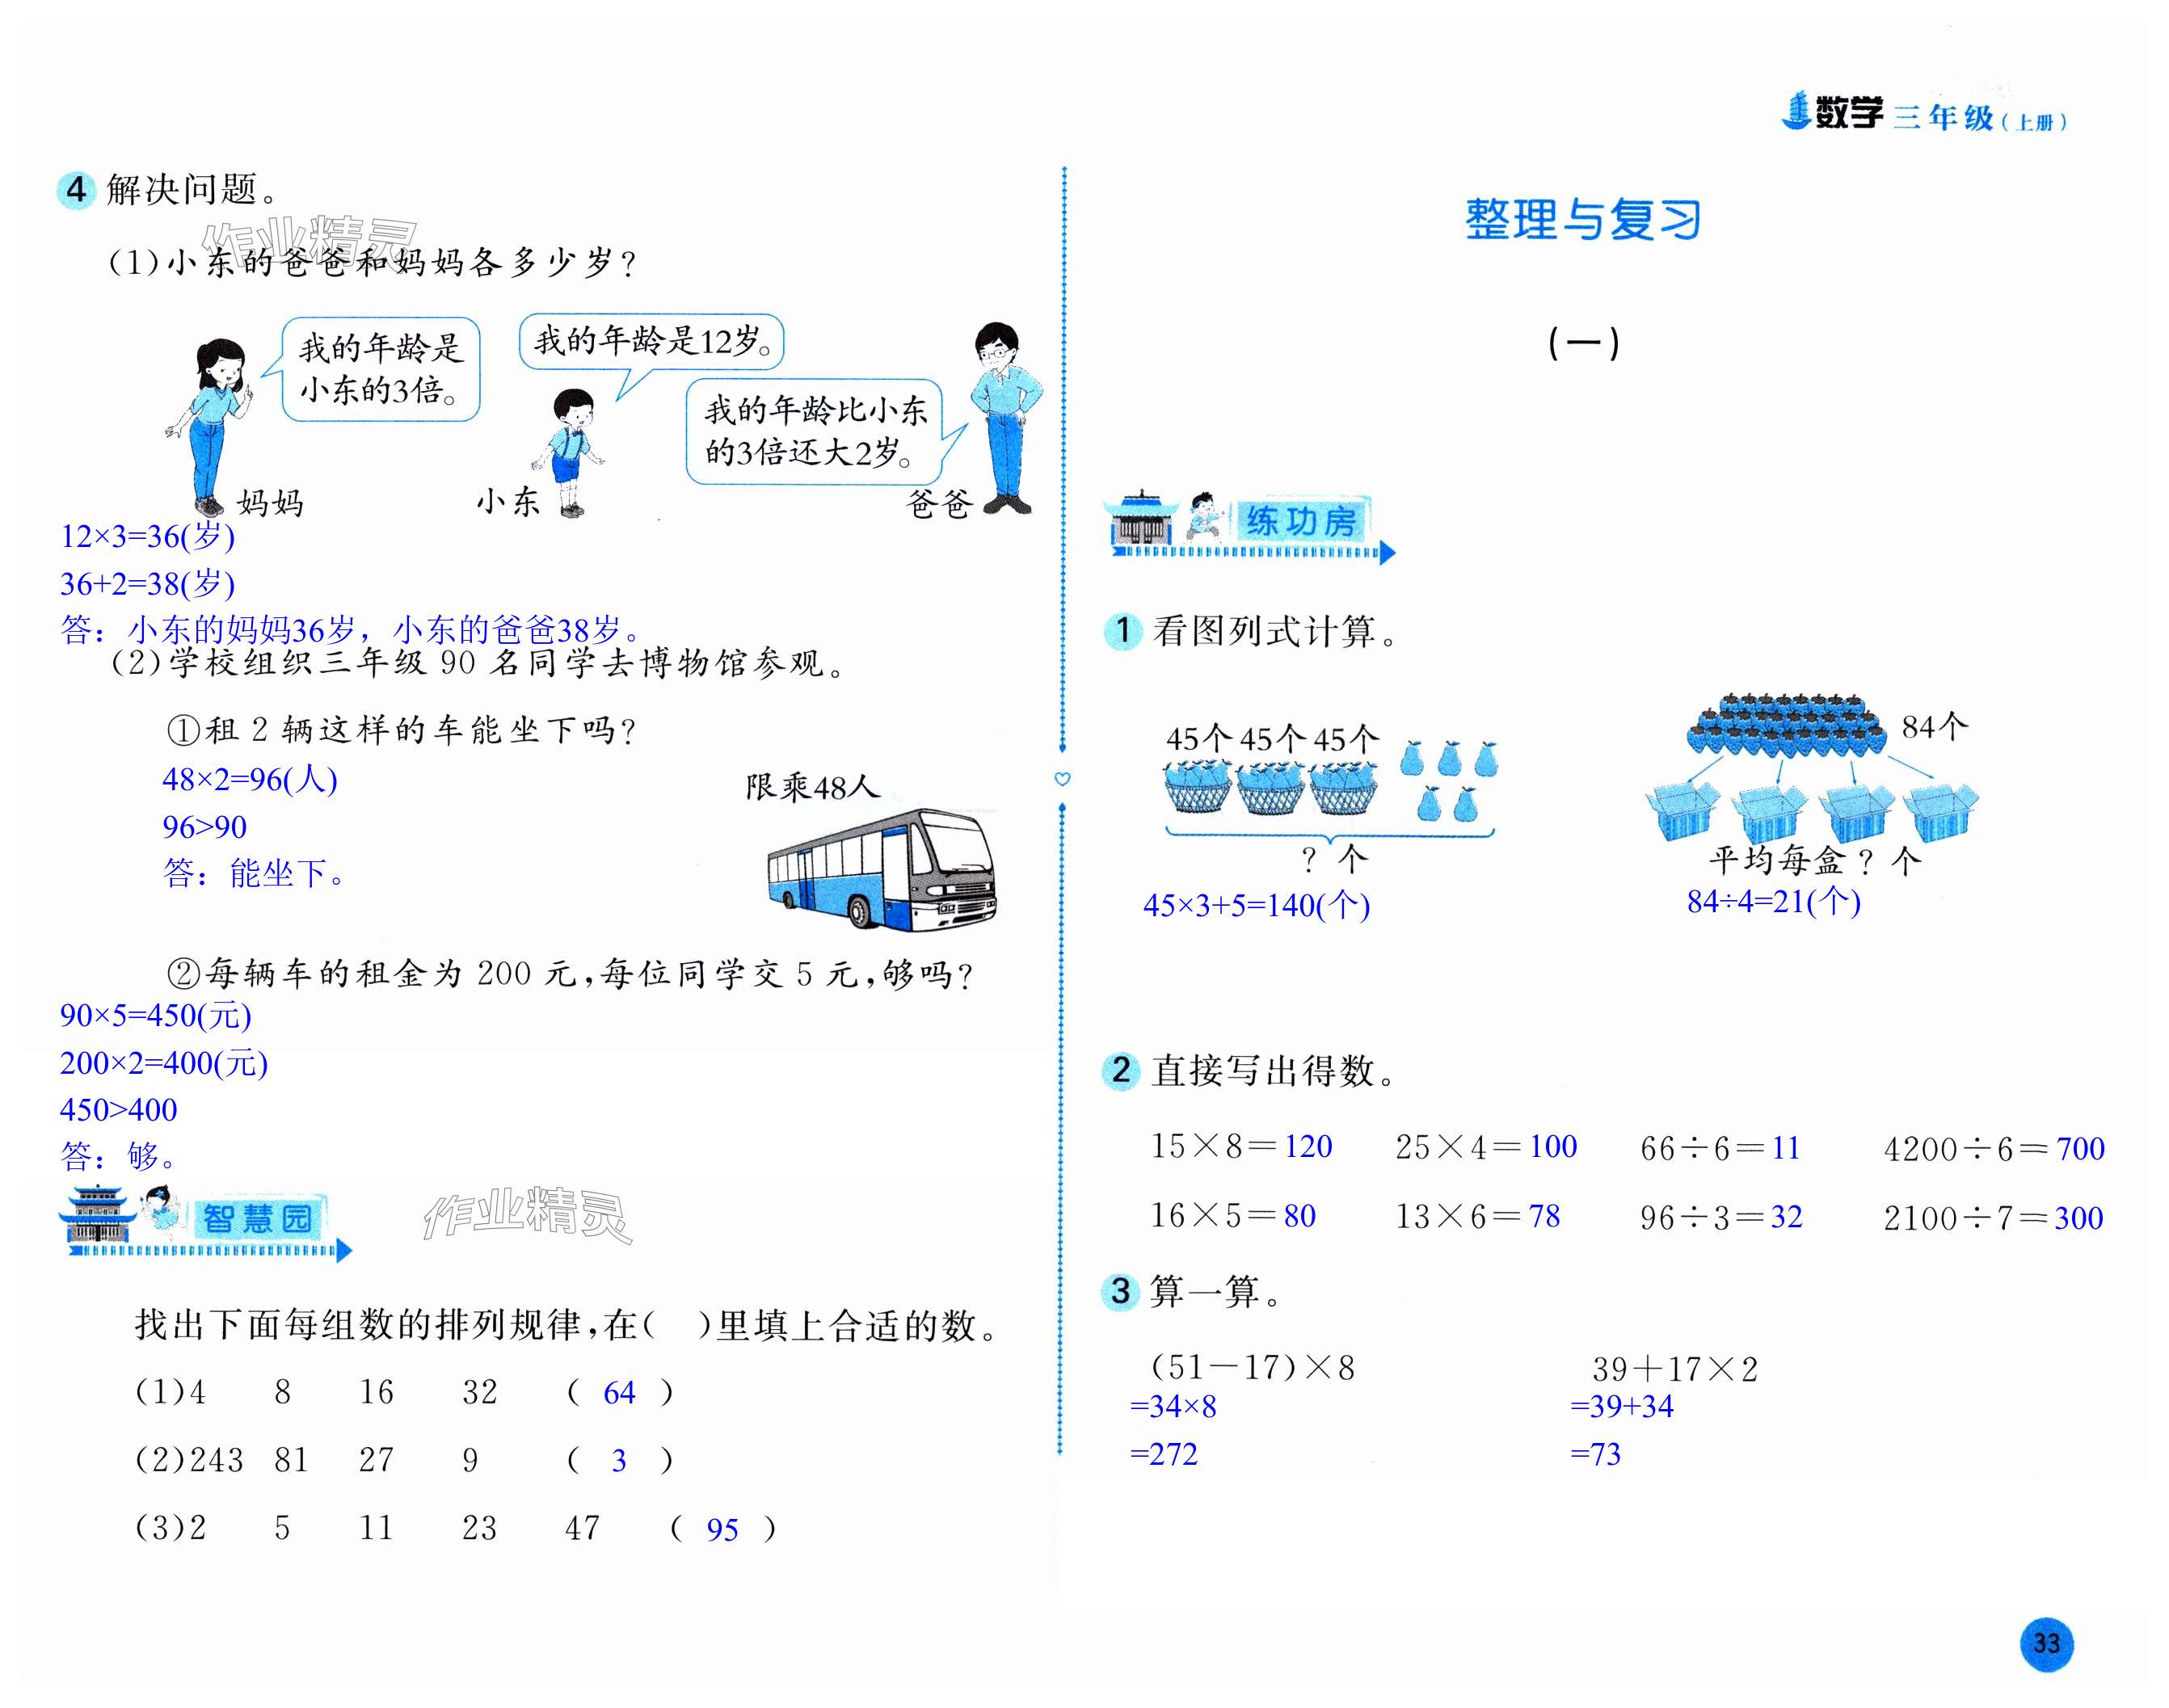Viewport: 2169px width, 1708px height.
Task: Click the answer 64 in parentheses
Action: point(619,1393)
